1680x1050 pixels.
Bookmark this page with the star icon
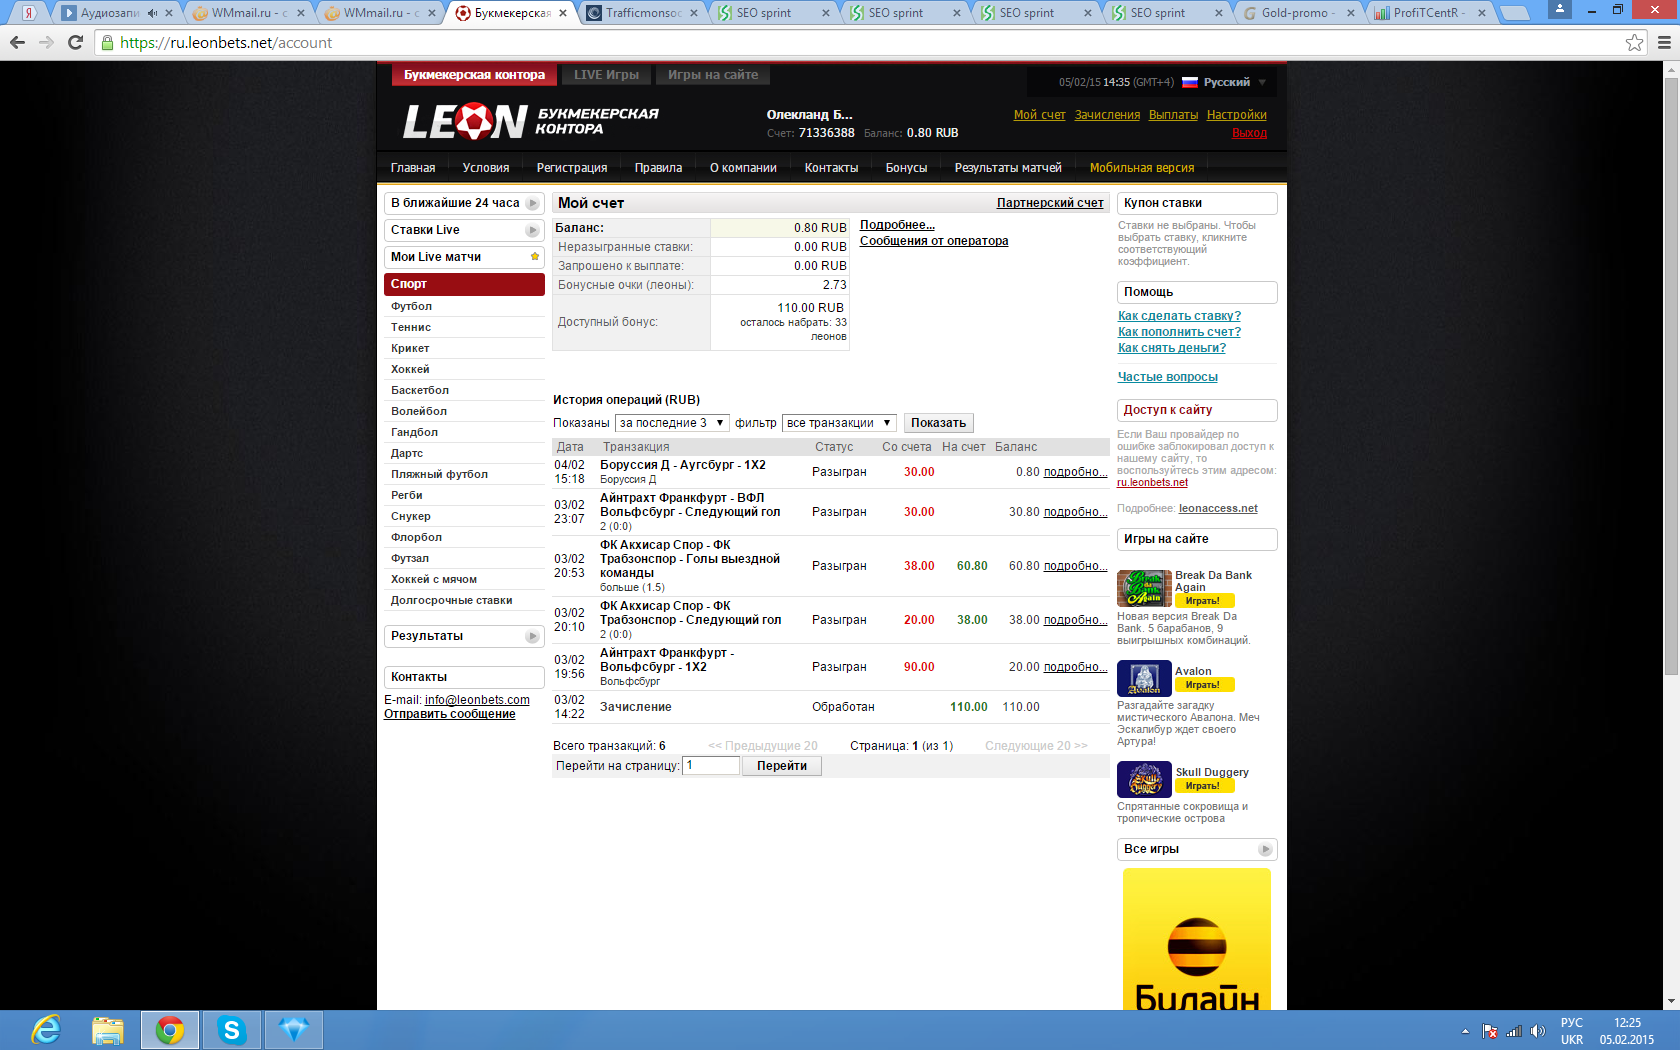[x=1634, y=42]
